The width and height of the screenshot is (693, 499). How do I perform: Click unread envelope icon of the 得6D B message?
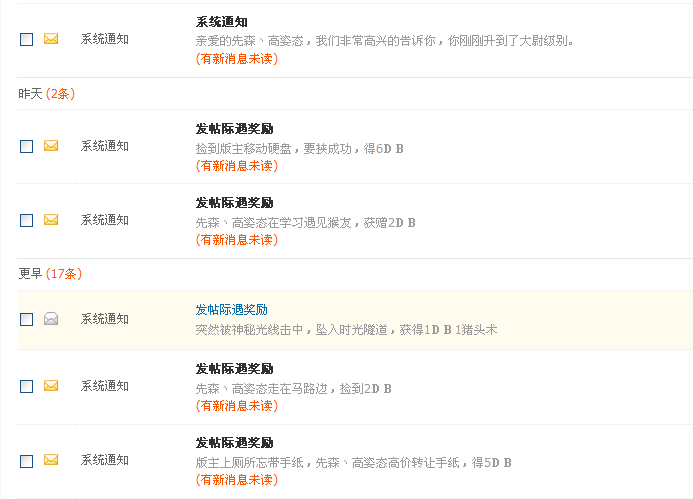pyautogui.click(x=51, y=146)
